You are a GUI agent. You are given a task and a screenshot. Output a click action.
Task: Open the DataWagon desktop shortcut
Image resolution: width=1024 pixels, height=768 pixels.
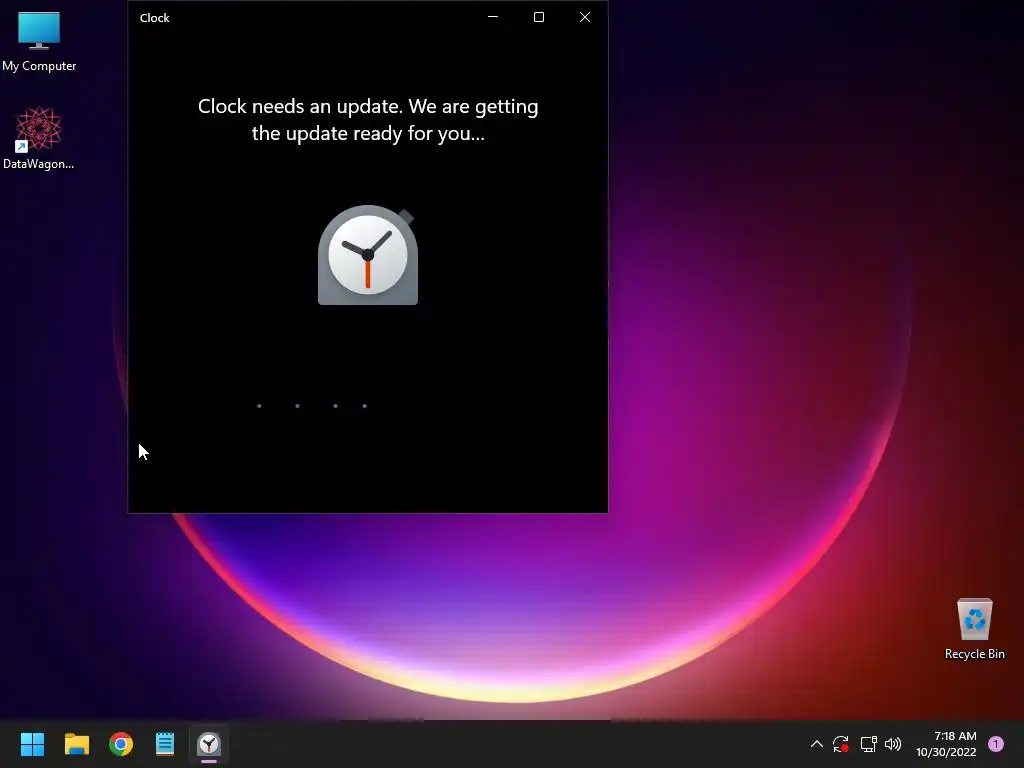(39, 138)
